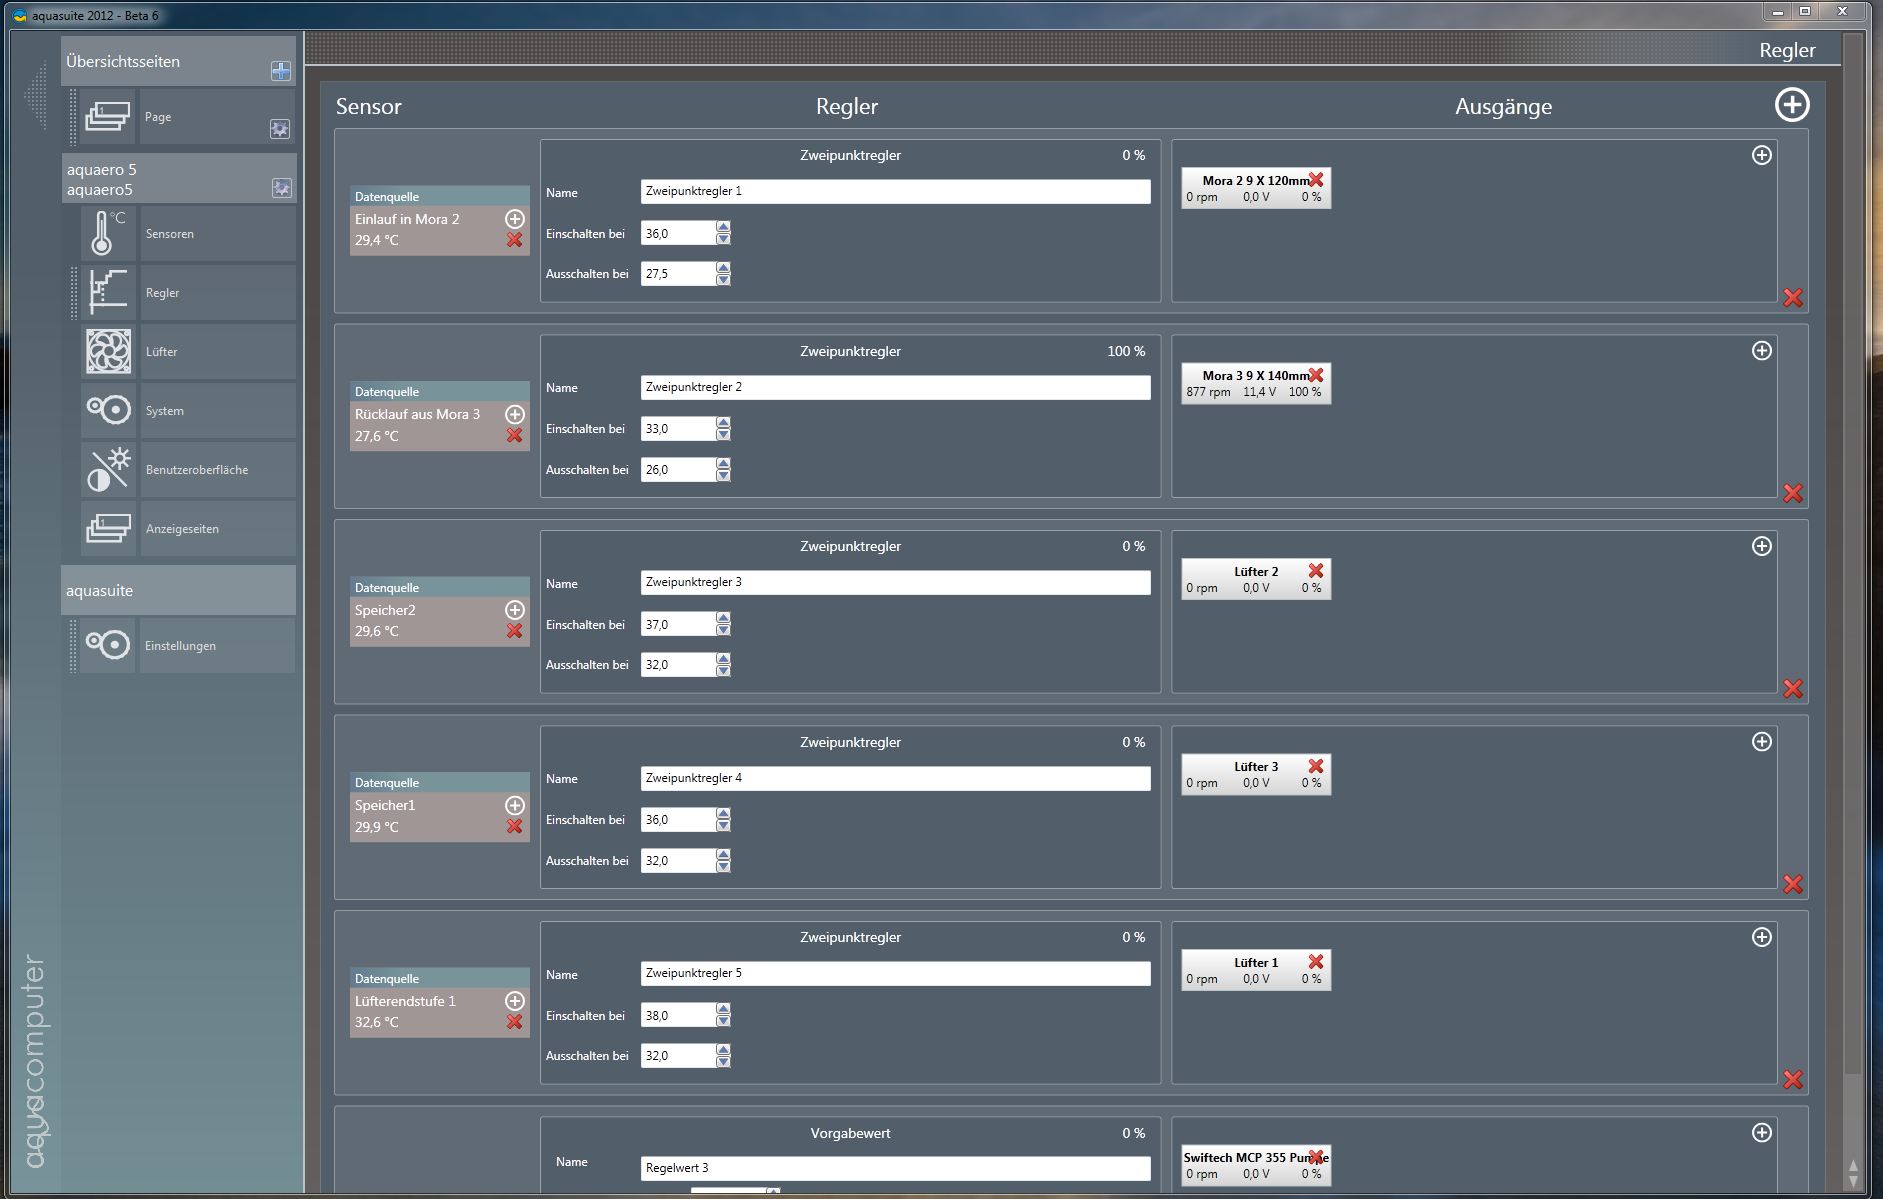Adjust Einschalten bei stepper for Zweipunktregler 5
This screenshot has width=1883, height=1199.
click(723, 1015)
